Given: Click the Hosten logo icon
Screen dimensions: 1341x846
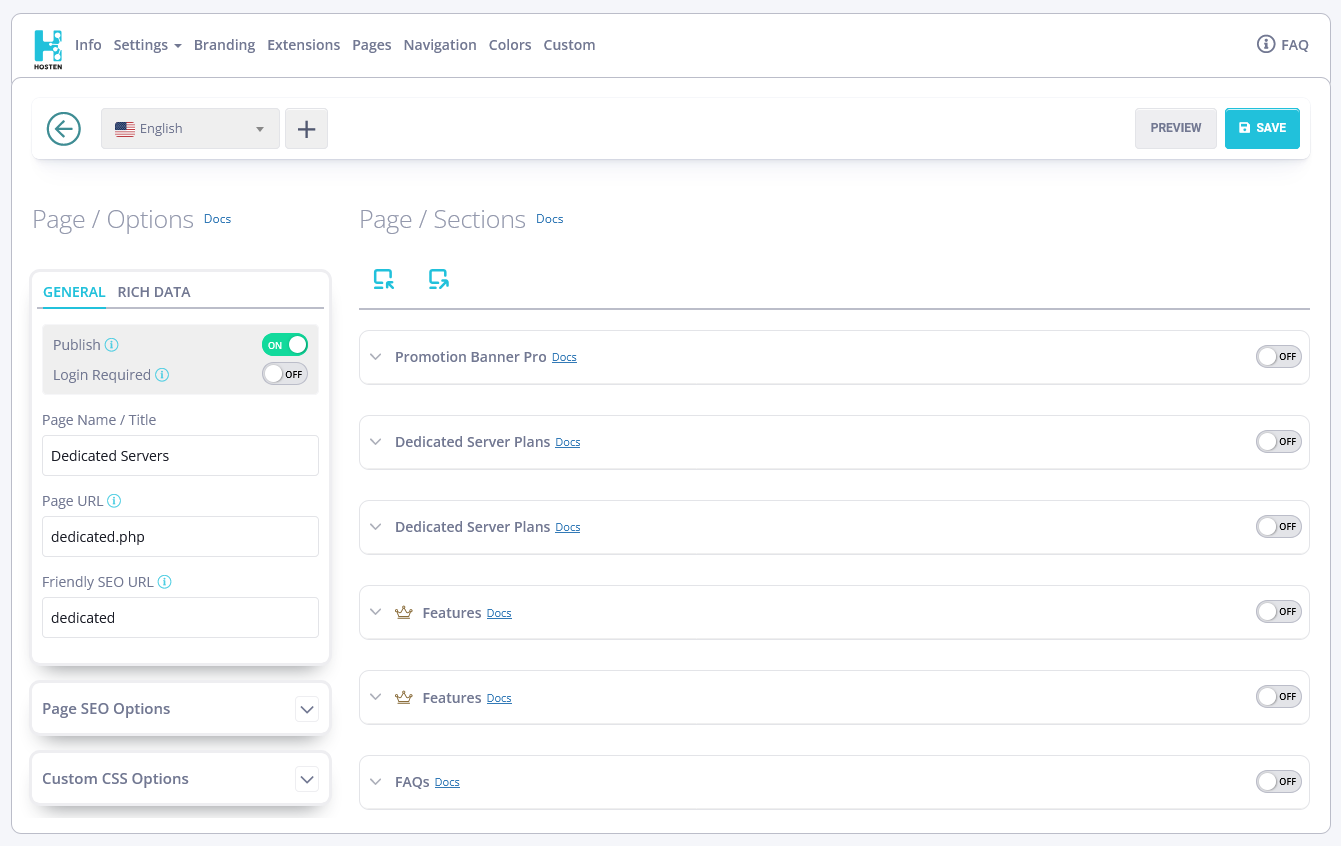Looking at the screenshot, I should point(47,47).
